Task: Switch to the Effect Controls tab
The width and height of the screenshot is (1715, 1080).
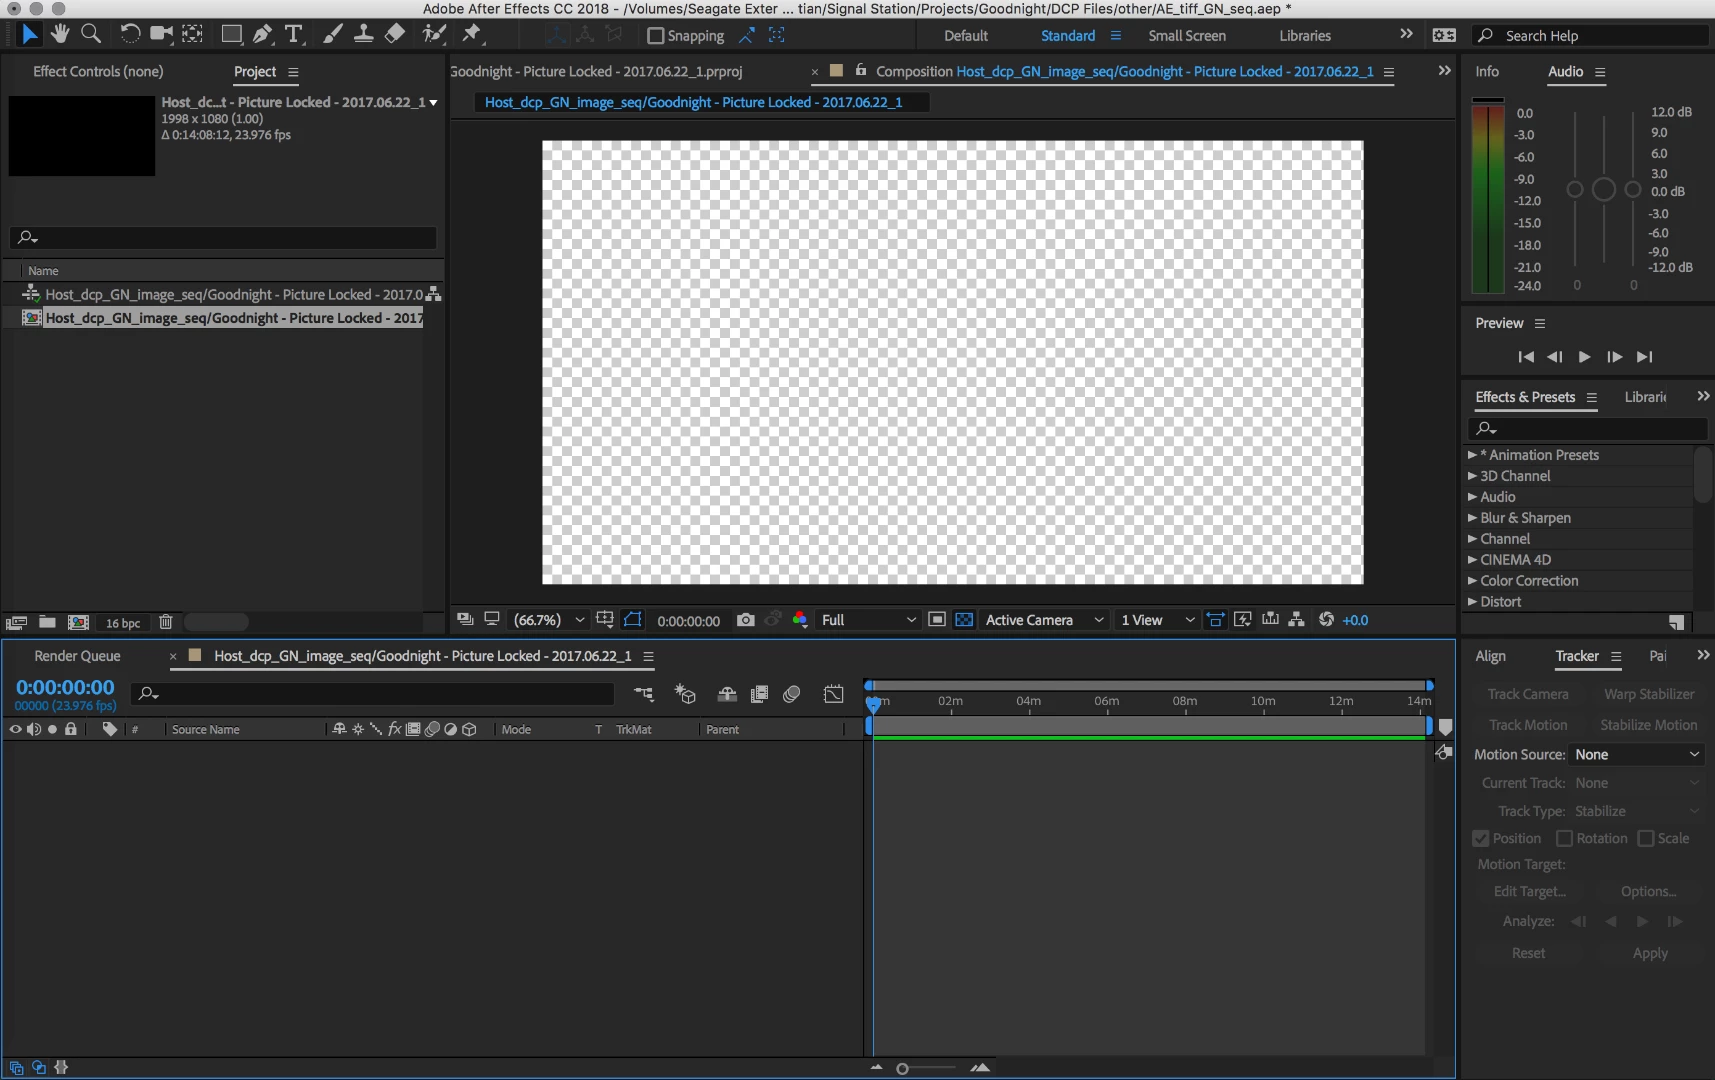Action: [98, 72]
